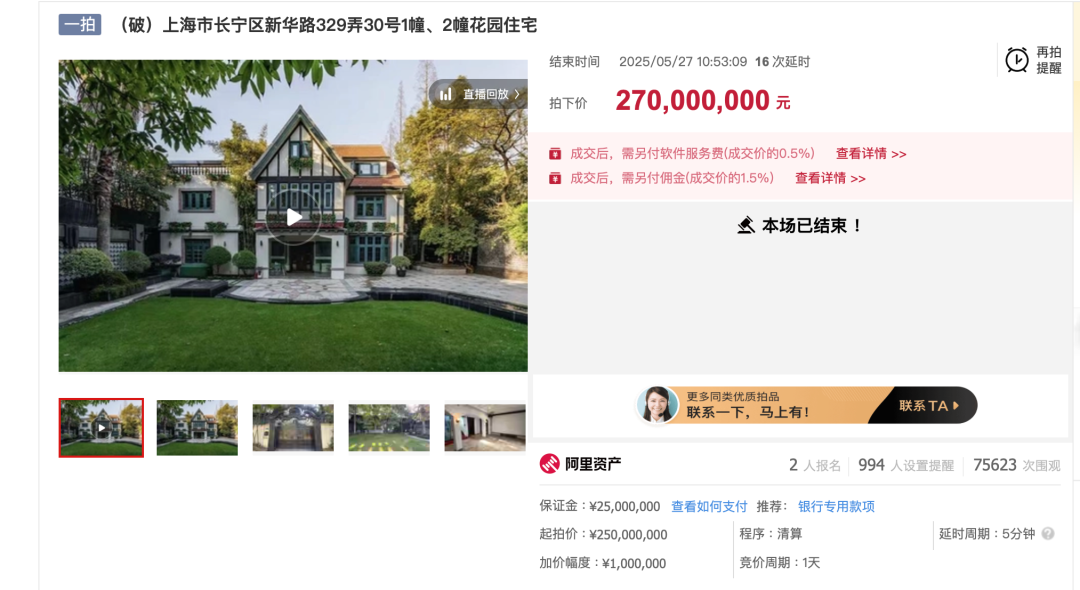Click the 一拍 auction round tag
Screen dimensions: 1080x590
(x=80, y=25)
